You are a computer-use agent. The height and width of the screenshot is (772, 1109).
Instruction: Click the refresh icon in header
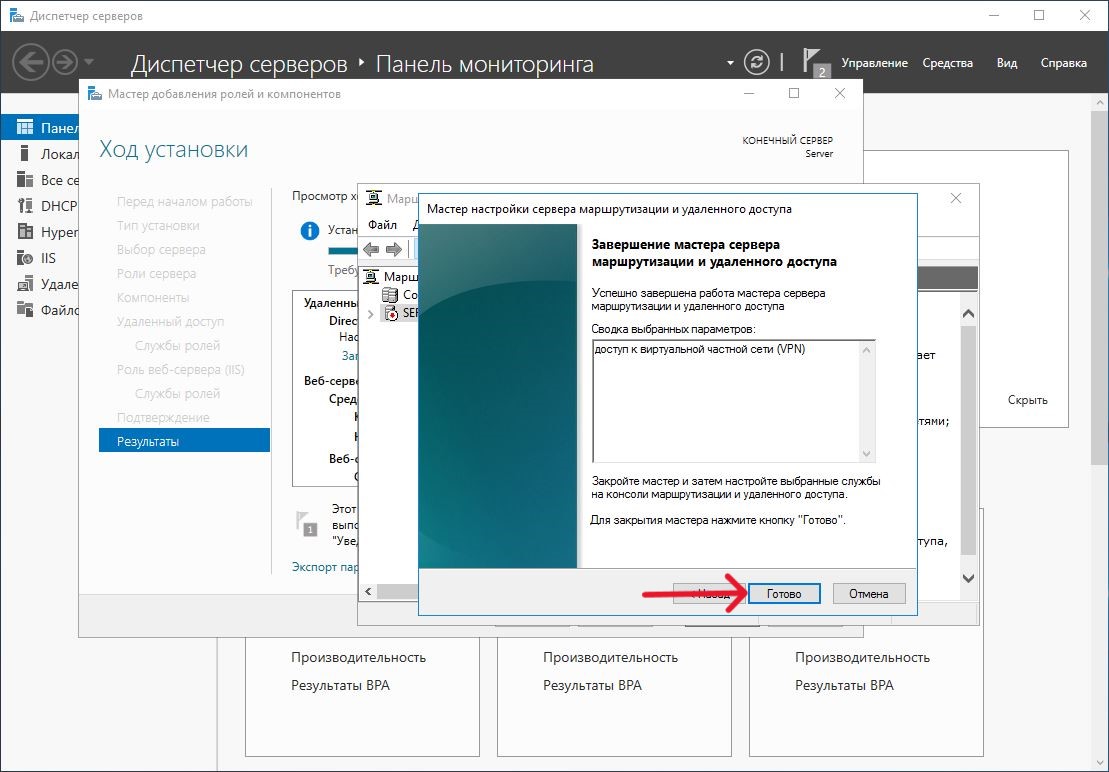[759, 62]
